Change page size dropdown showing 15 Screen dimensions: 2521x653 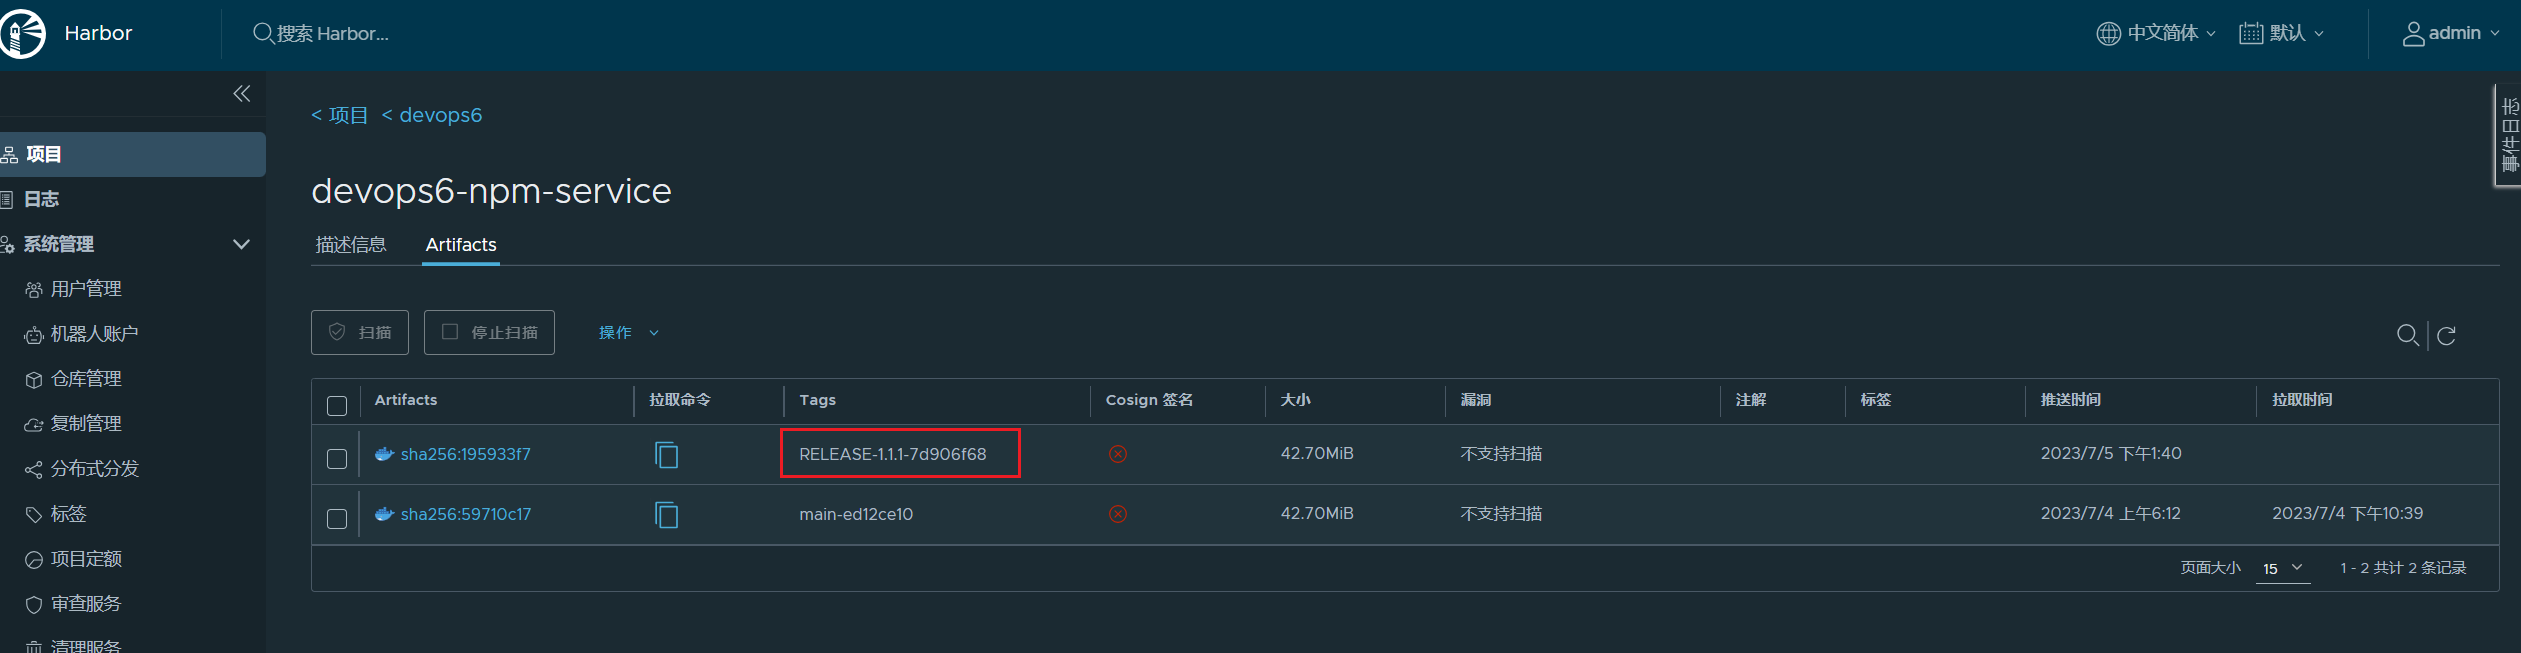click(2283, 568)
